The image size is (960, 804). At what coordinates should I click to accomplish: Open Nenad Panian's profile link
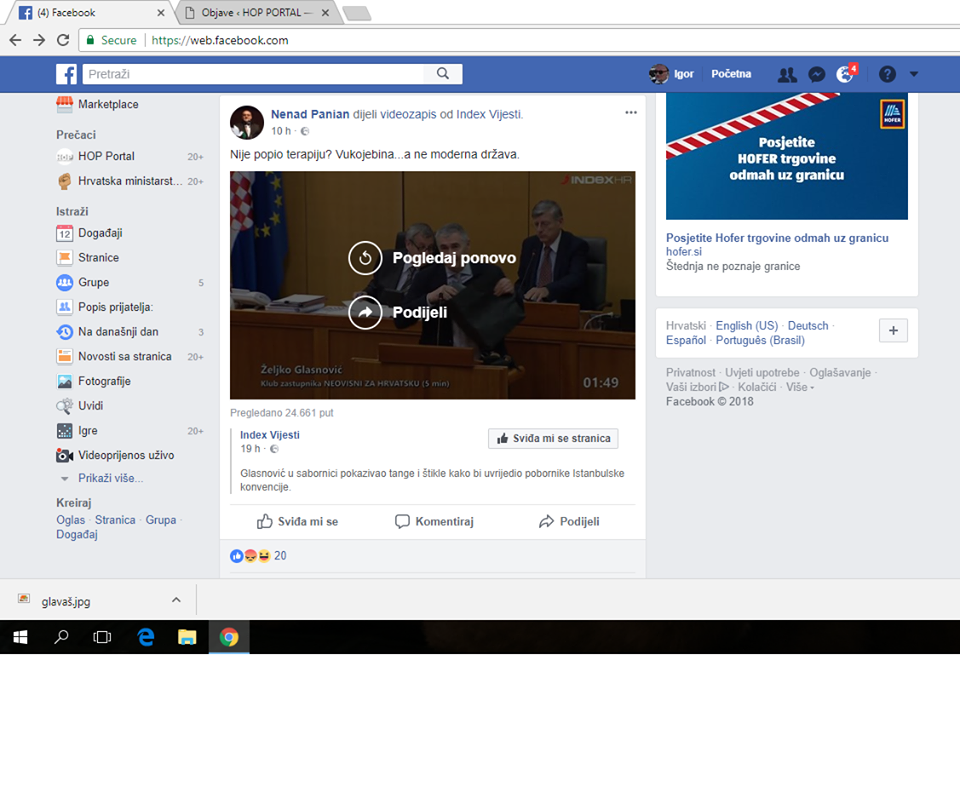point(310,114)
